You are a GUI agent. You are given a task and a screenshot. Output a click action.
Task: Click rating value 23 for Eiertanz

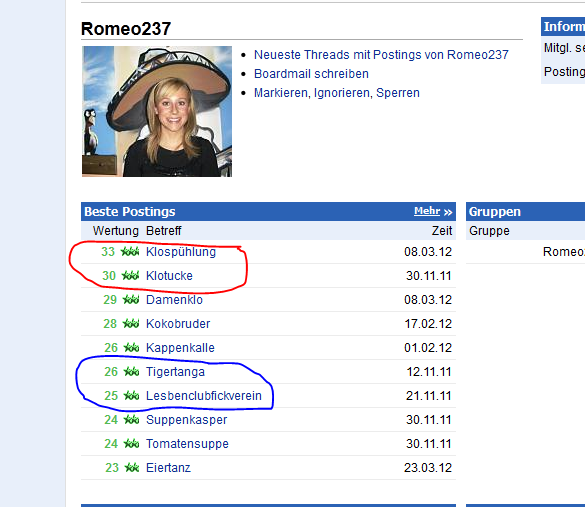click(112, 467)
